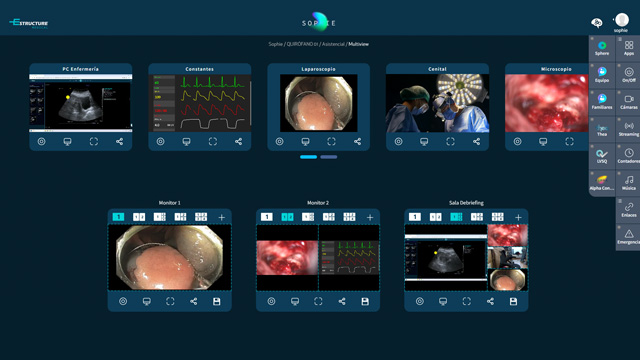Open the Sphere app
The width and height of the screenshot is (640, 360).
(602, 48)
